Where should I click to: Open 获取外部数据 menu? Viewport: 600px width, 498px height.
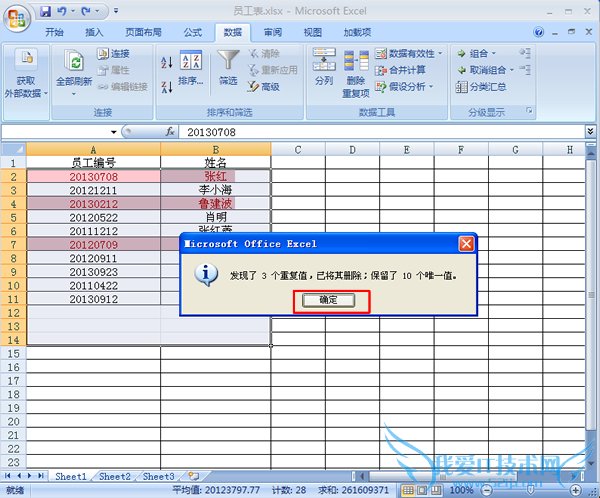coord(26,73)
